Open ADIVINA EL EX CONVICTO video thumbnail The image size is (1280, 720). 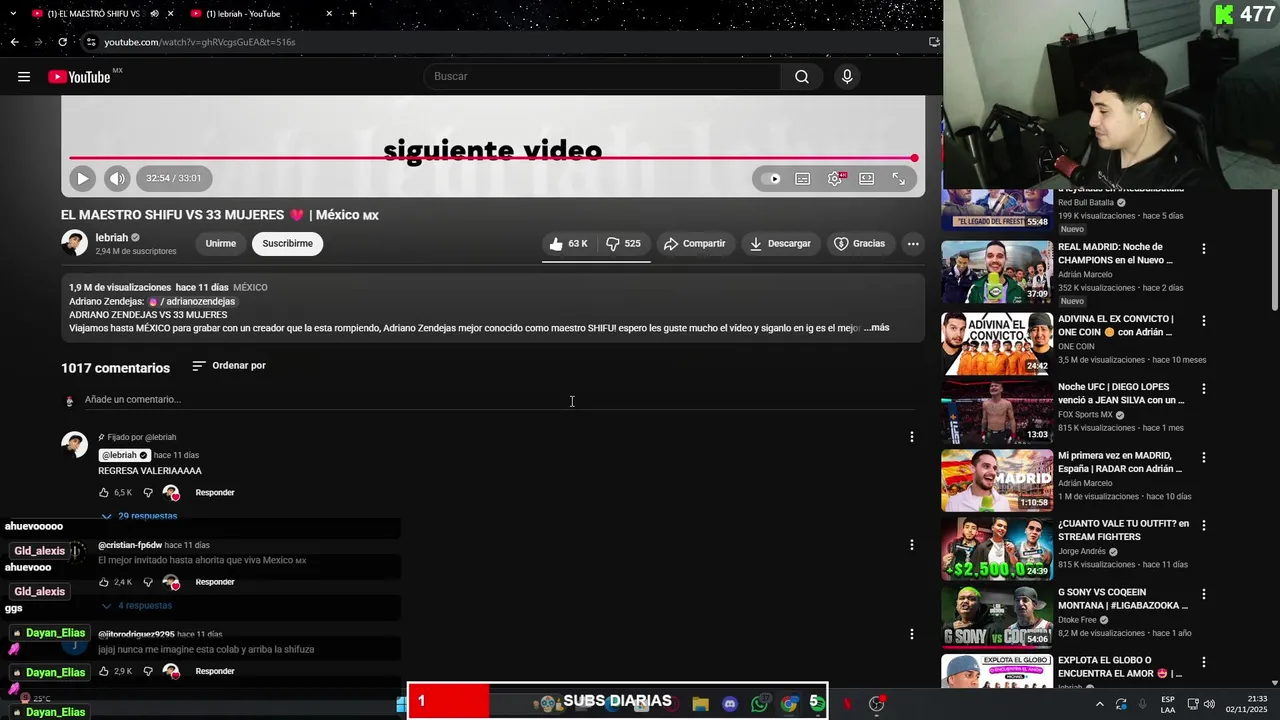tap(996, 344)
